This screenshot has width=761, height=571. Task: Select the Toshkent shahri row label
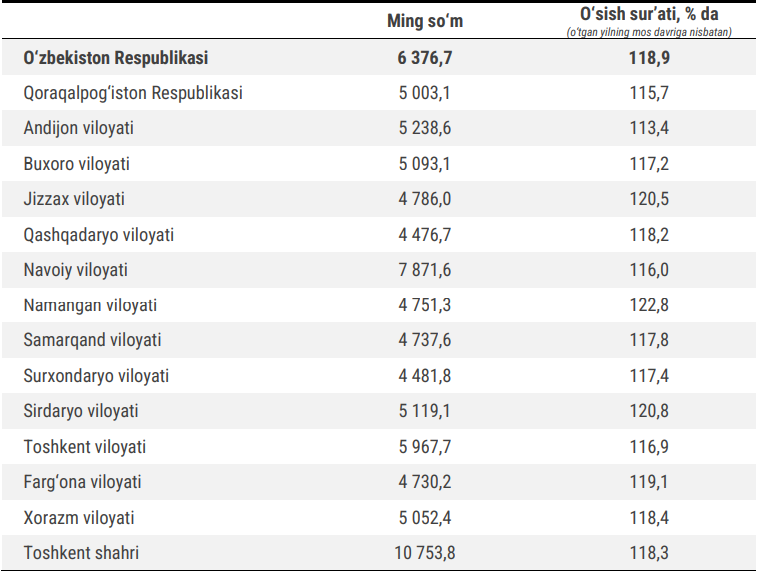pos(81,553)
